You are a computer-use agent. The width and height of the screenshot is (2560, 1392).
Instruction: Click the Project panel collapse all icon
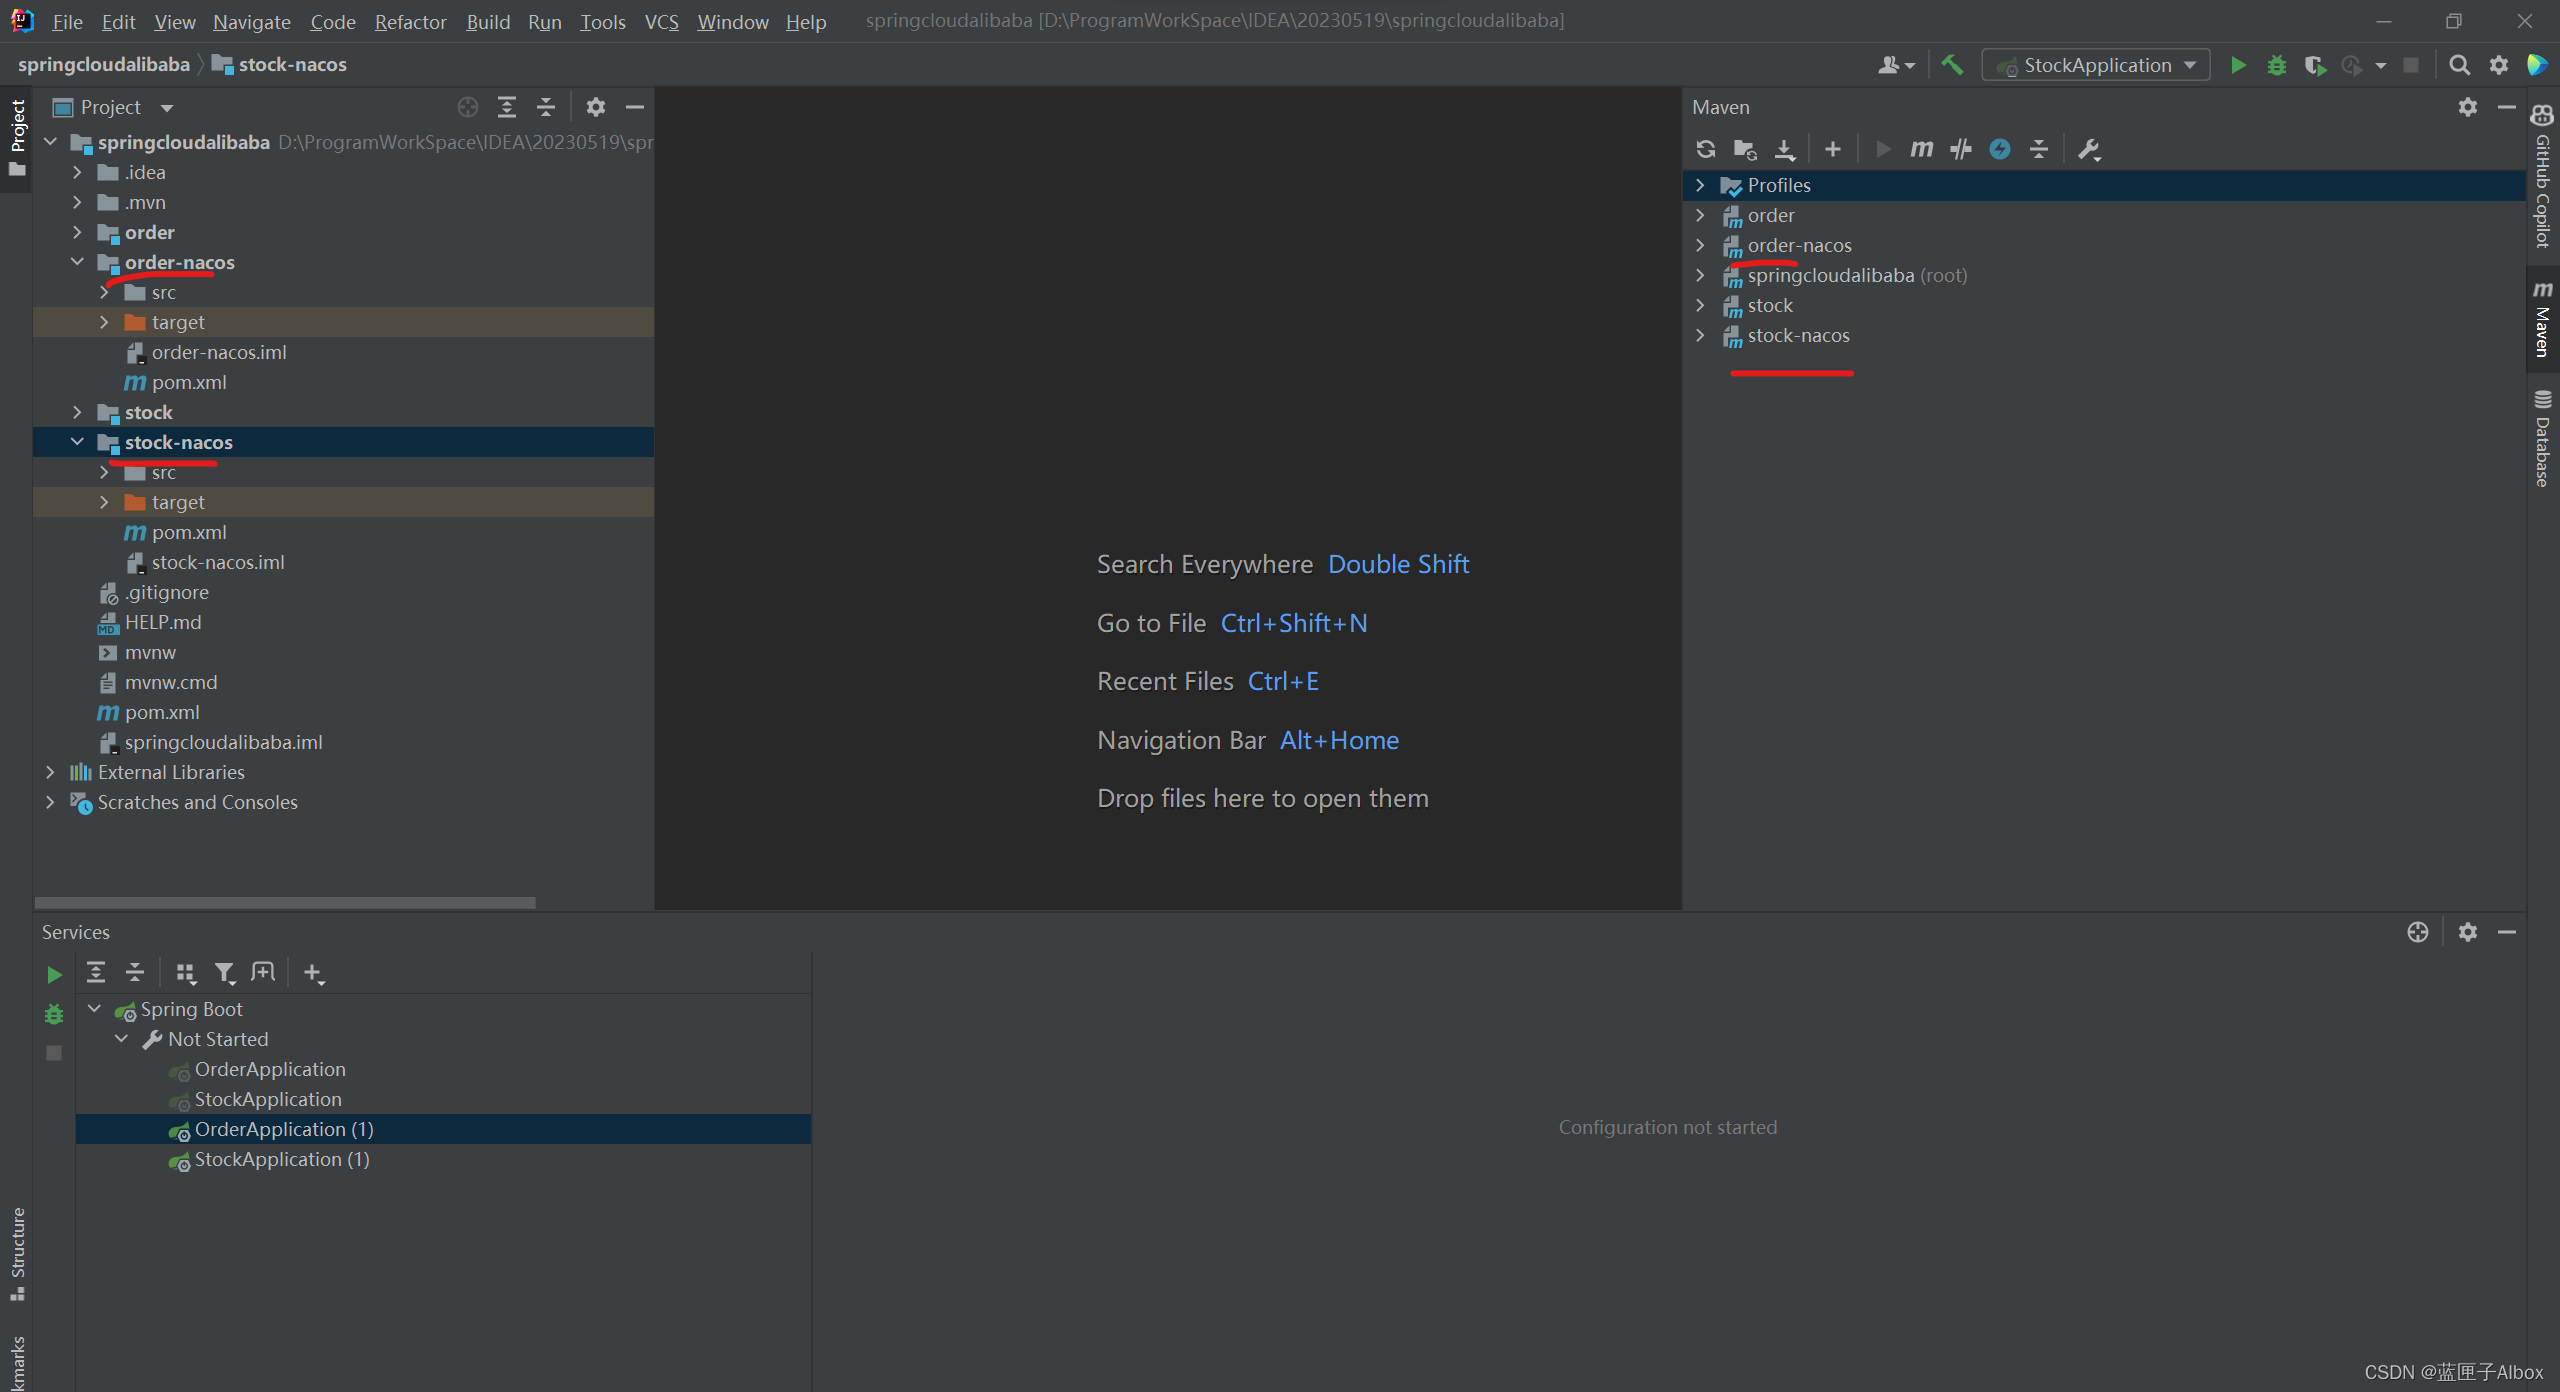click(x=545, y=106)
